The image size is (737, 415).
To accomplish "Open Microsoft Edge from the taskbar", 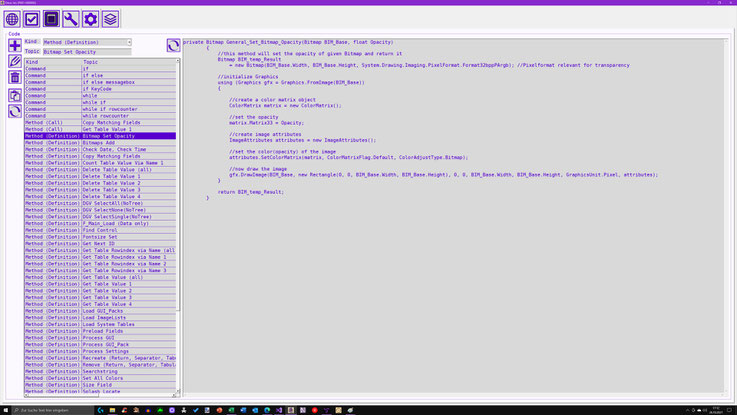I will tap(267, 410).
